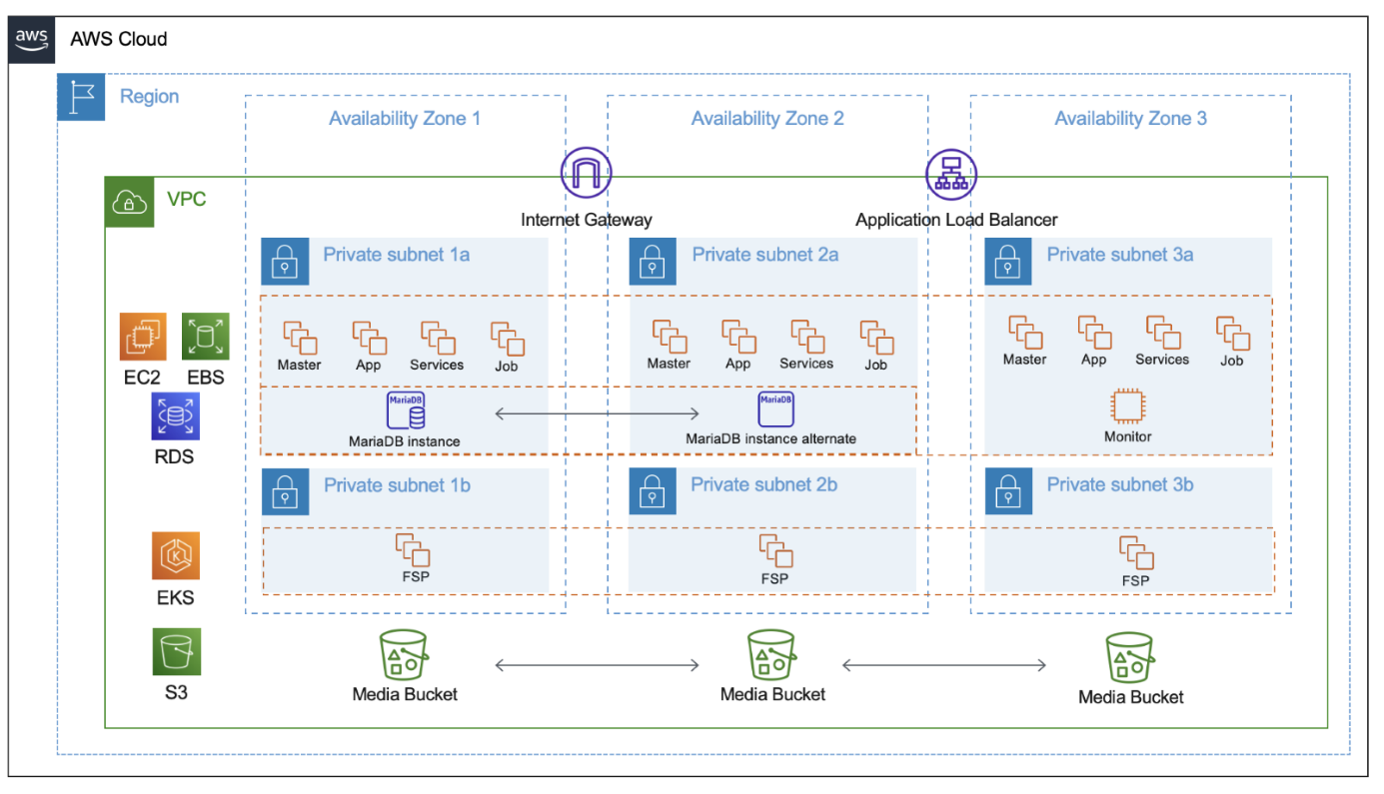1384x794 pixels.
Task: Select the App instance icon in subnet 1a
Action: (369, 338)
